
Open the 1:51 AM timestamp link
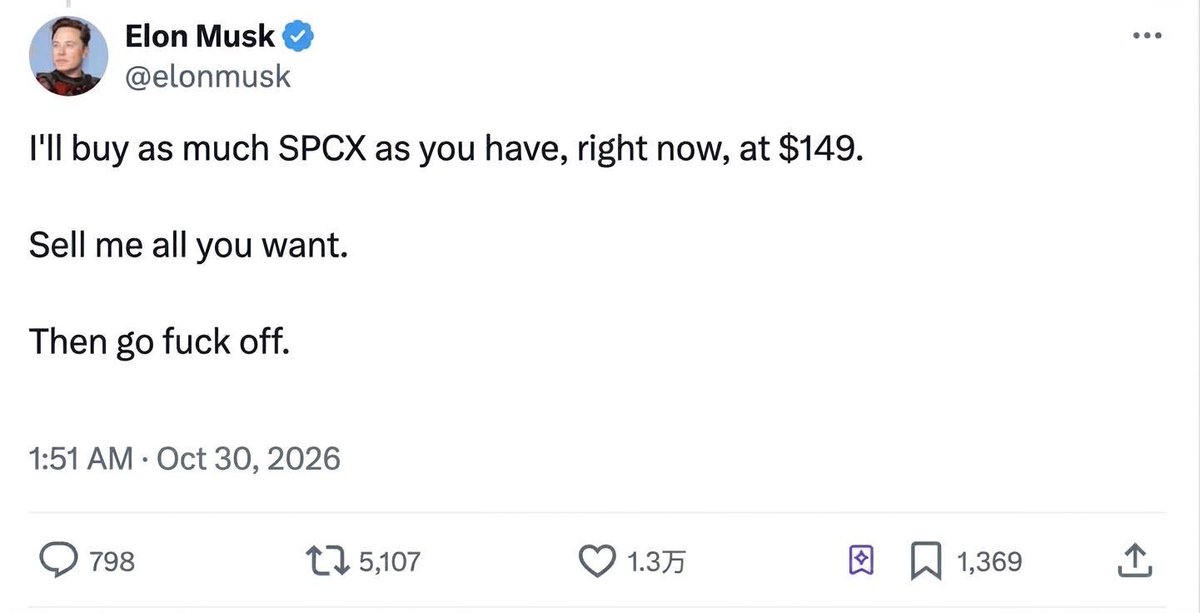83,459
